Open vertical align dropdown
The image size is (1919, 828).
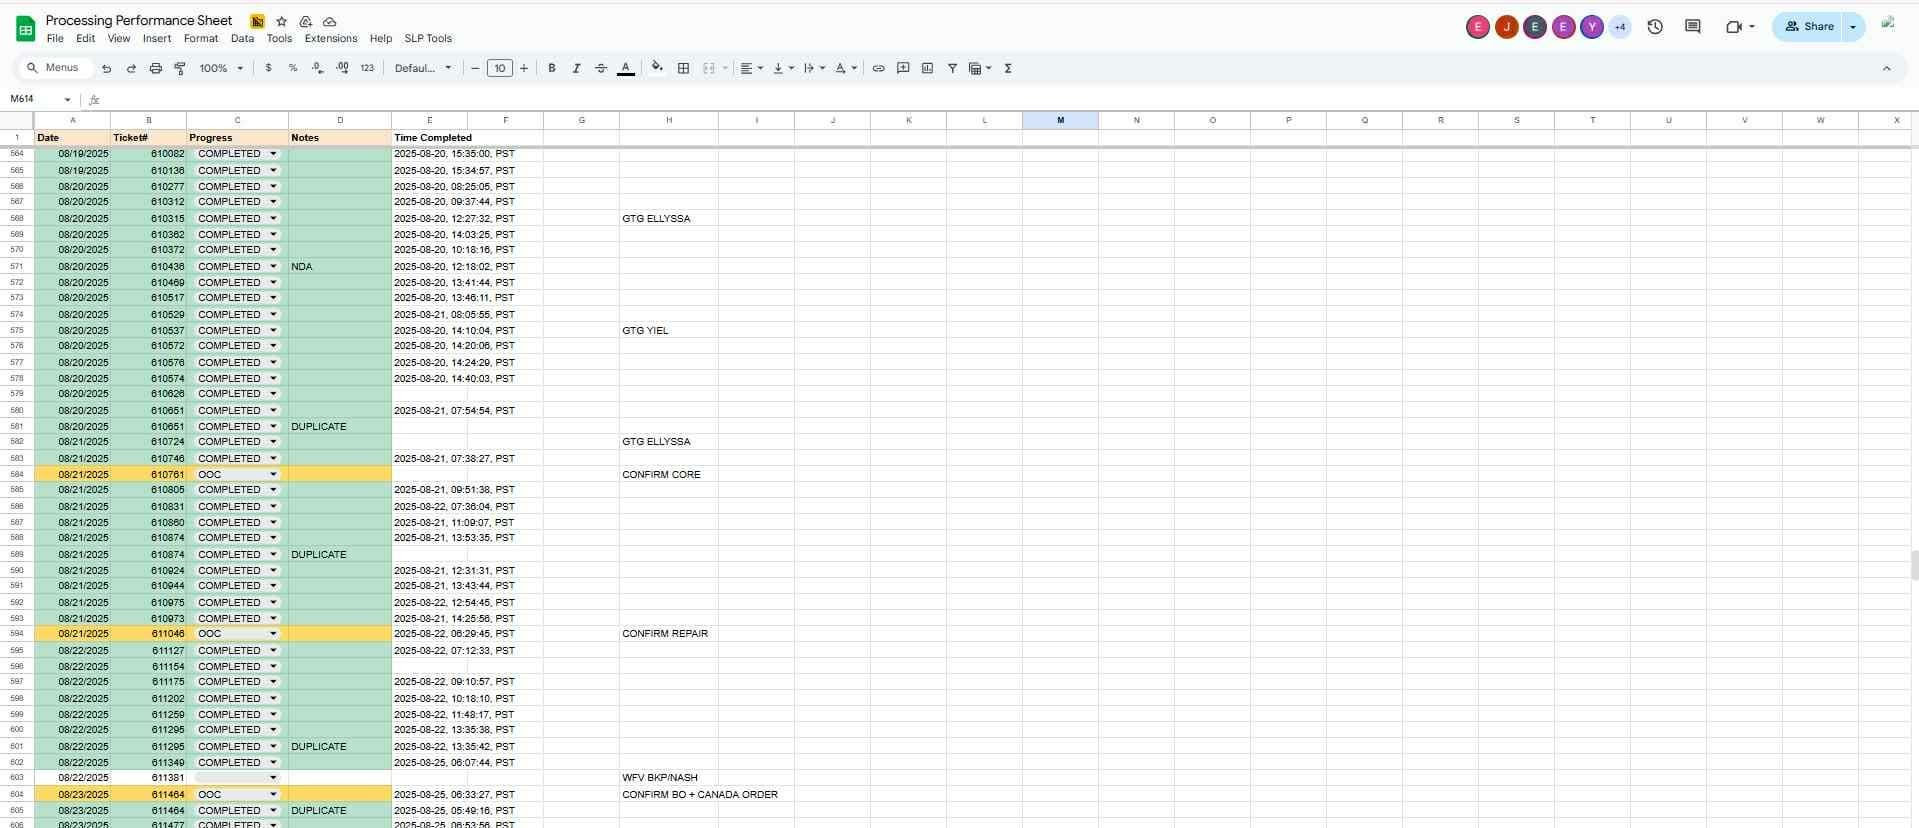pyautogui.click(x=783, y=68)
